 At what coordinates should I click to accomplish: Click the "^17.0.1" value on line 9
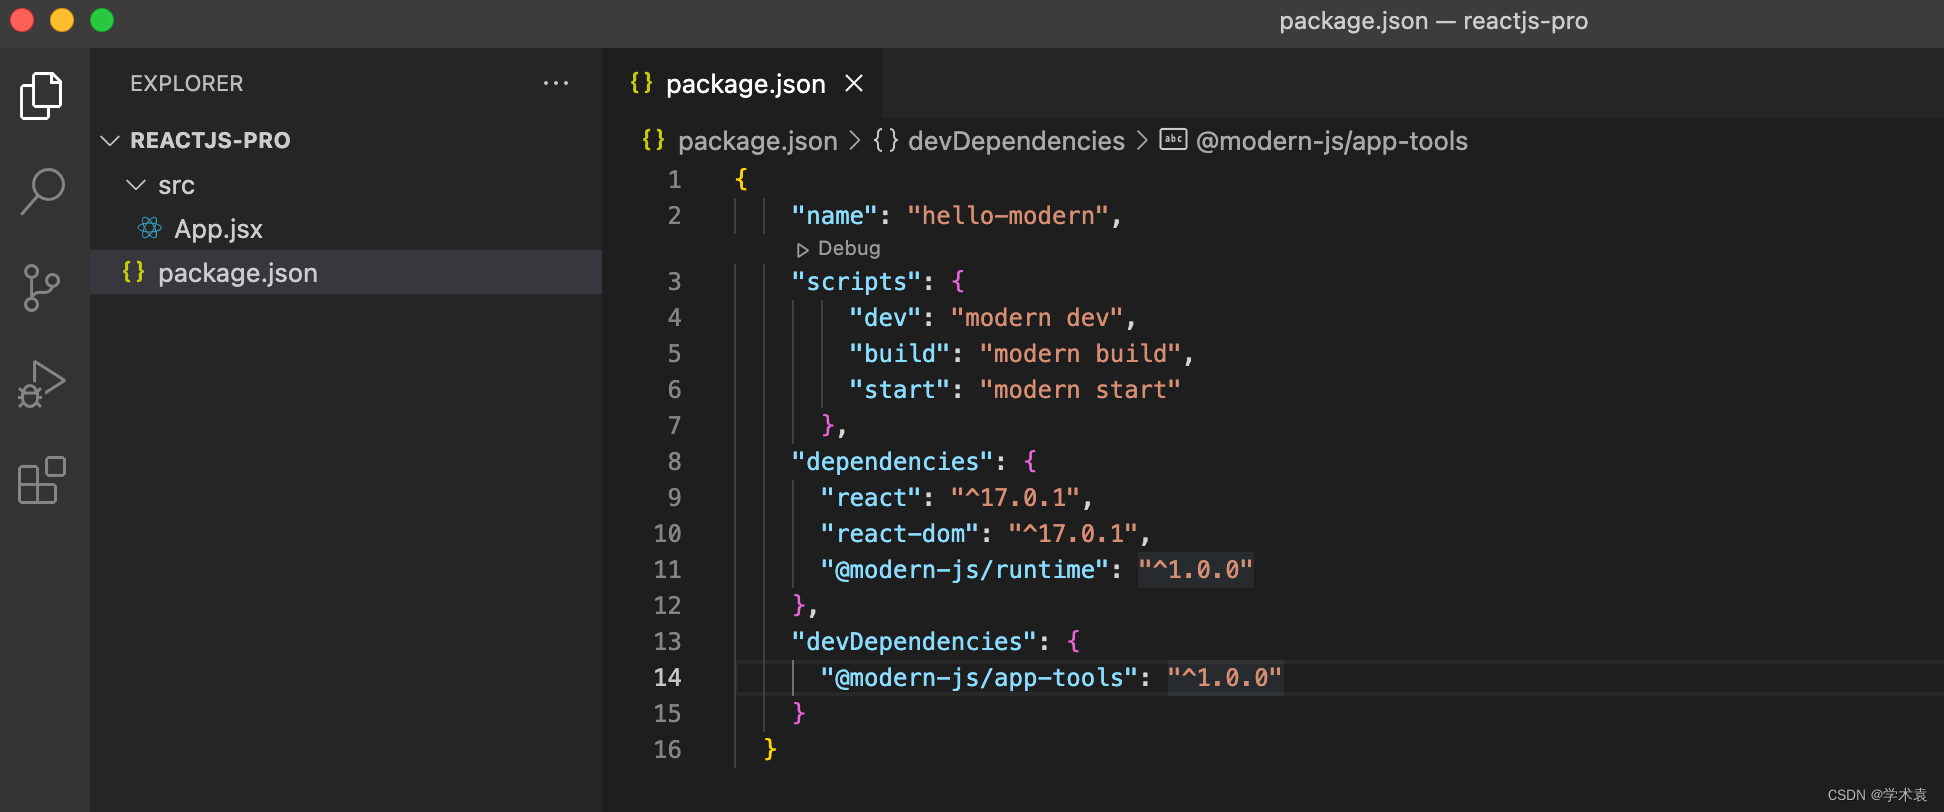(1015, 497)
